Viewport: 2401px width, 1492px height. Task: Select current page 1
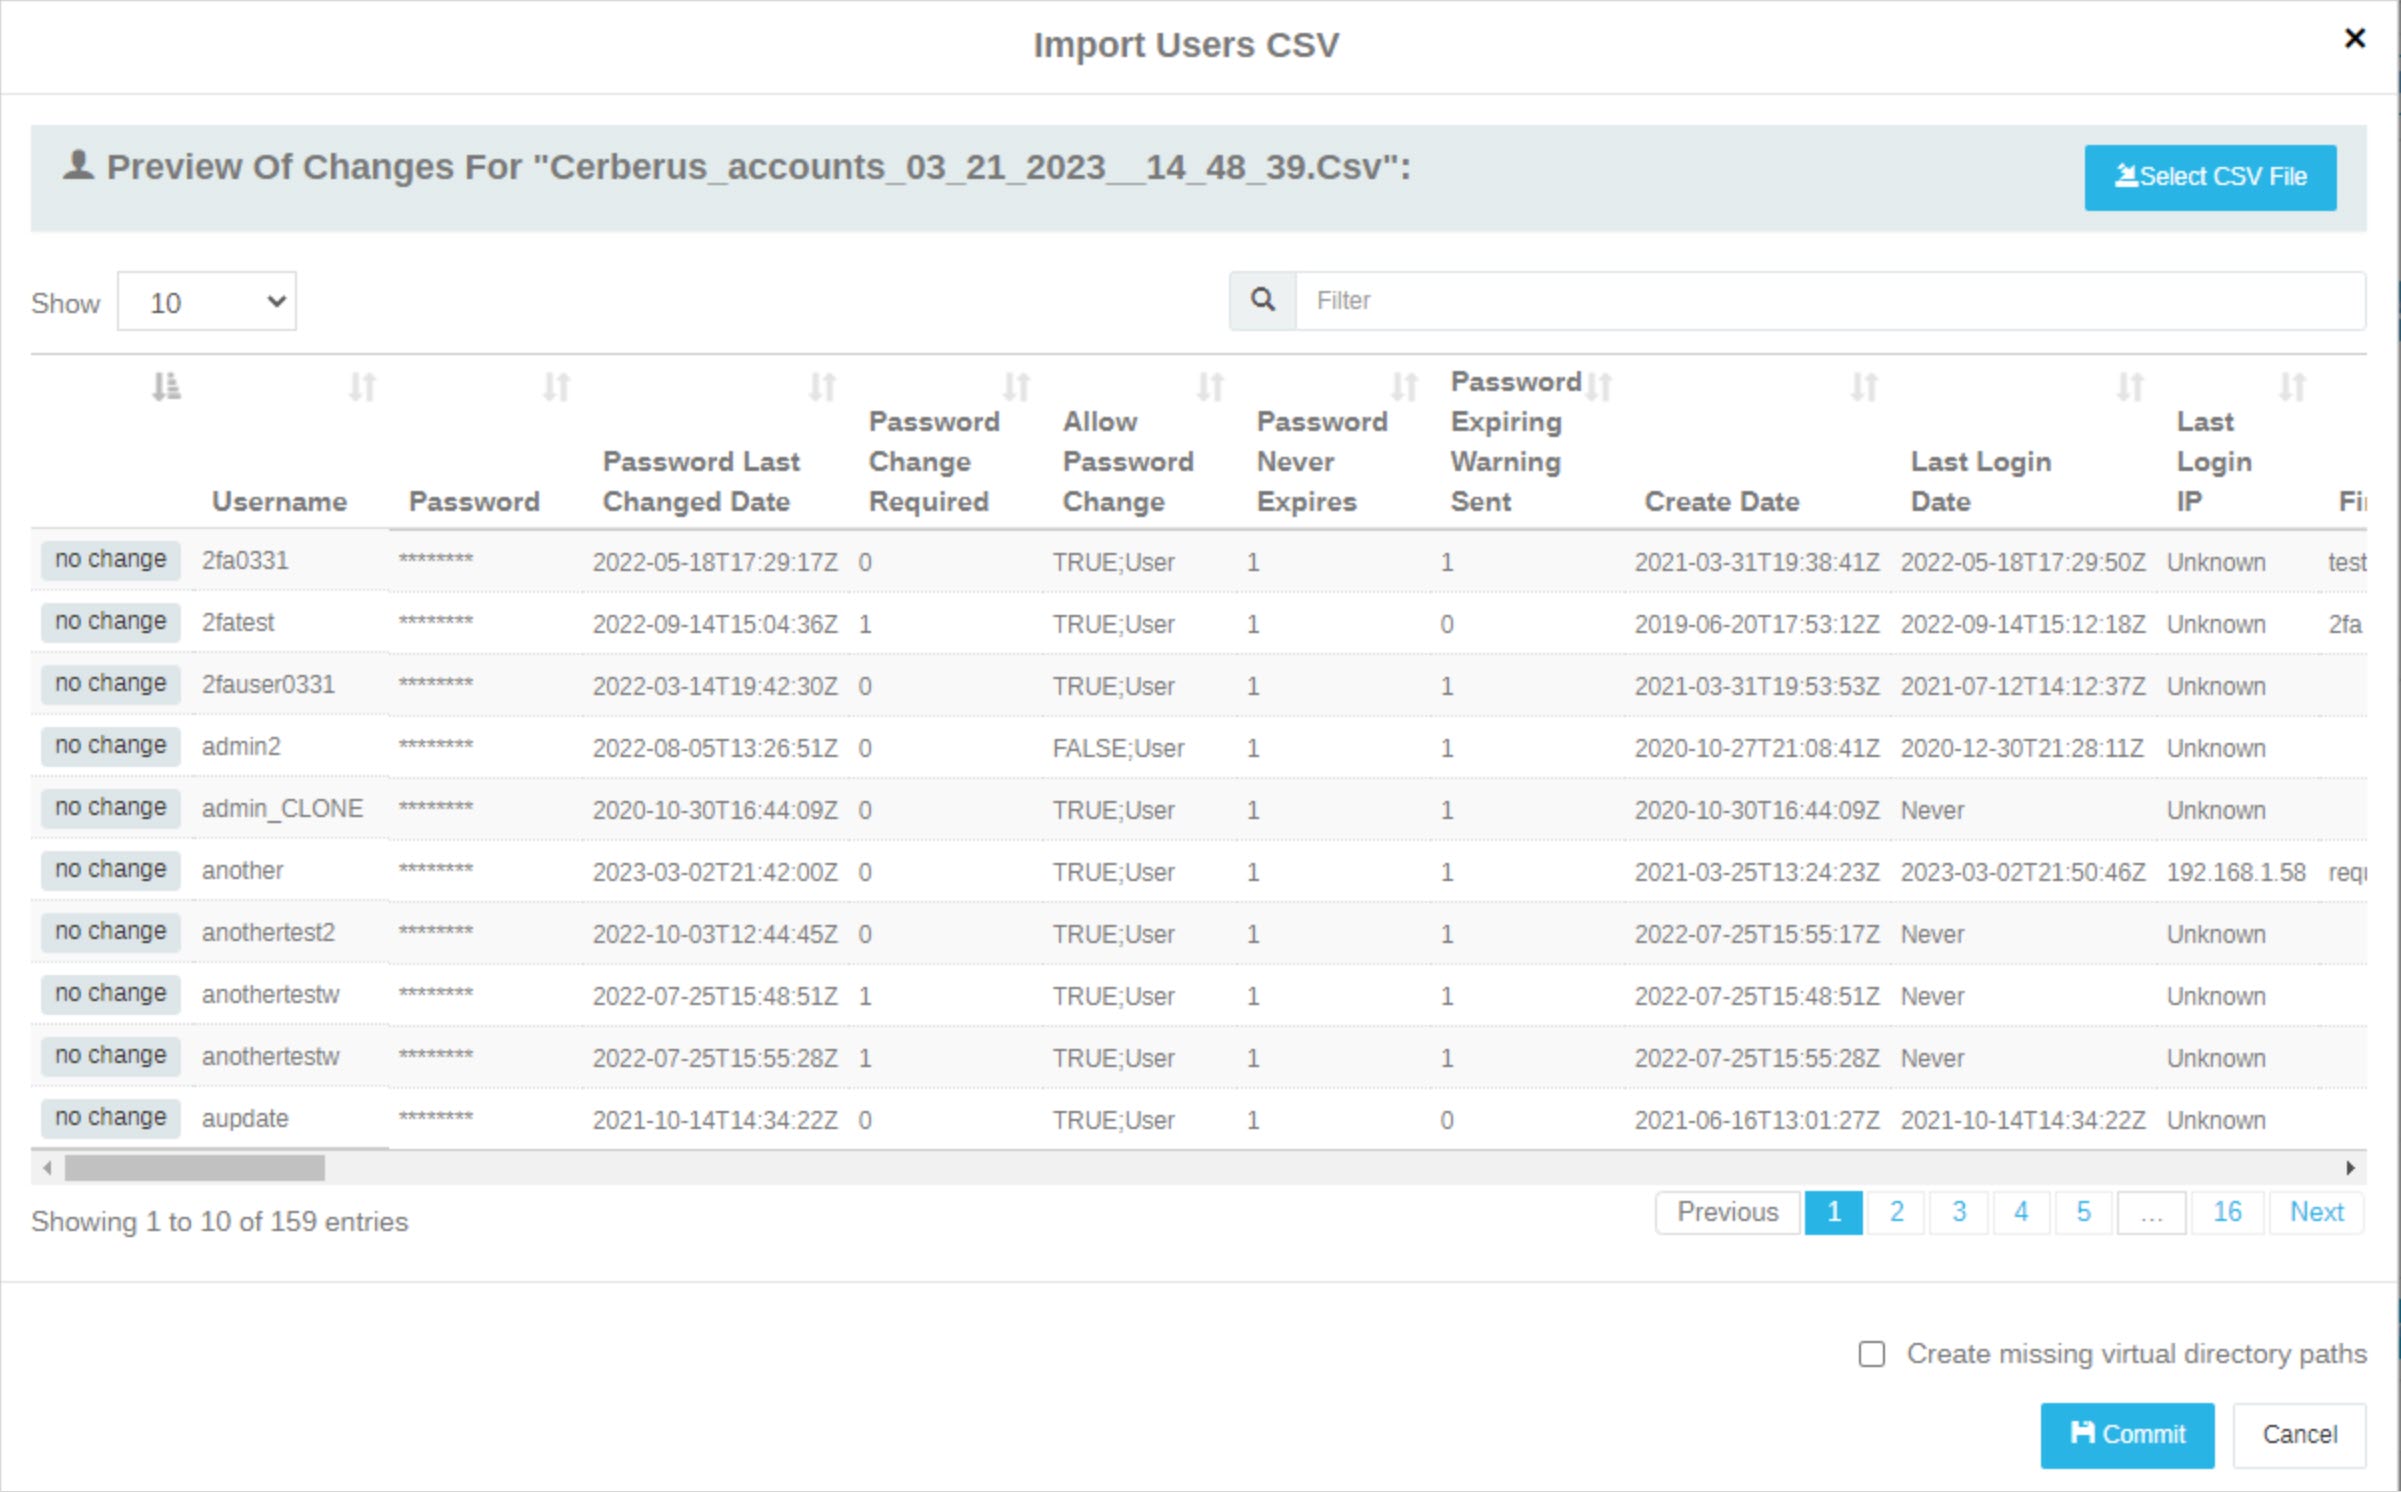pos(1834,1212)
